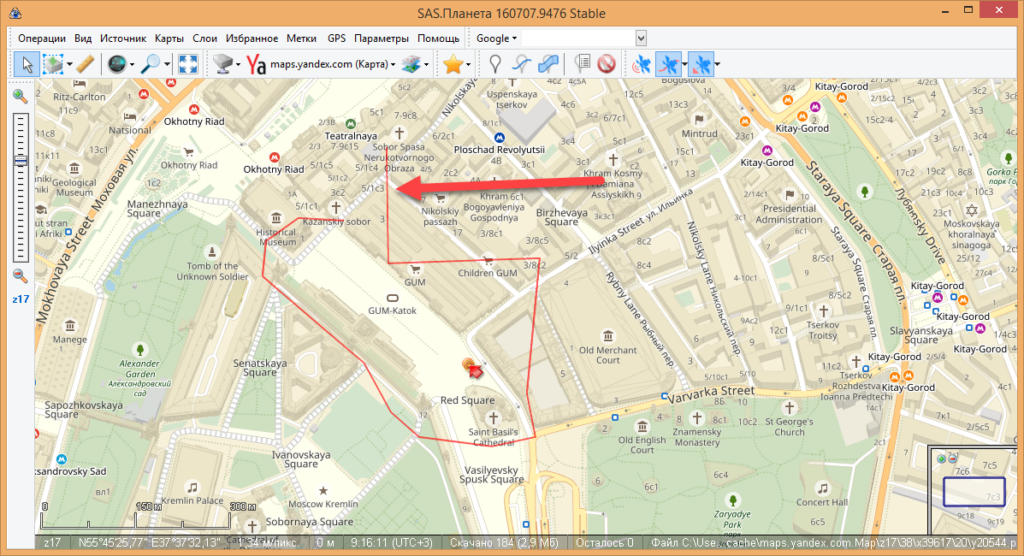Click the globe map icon in toolbar
Image resolution: width=1024 pixels, height=556 pixels.
[x=116, y=64]
